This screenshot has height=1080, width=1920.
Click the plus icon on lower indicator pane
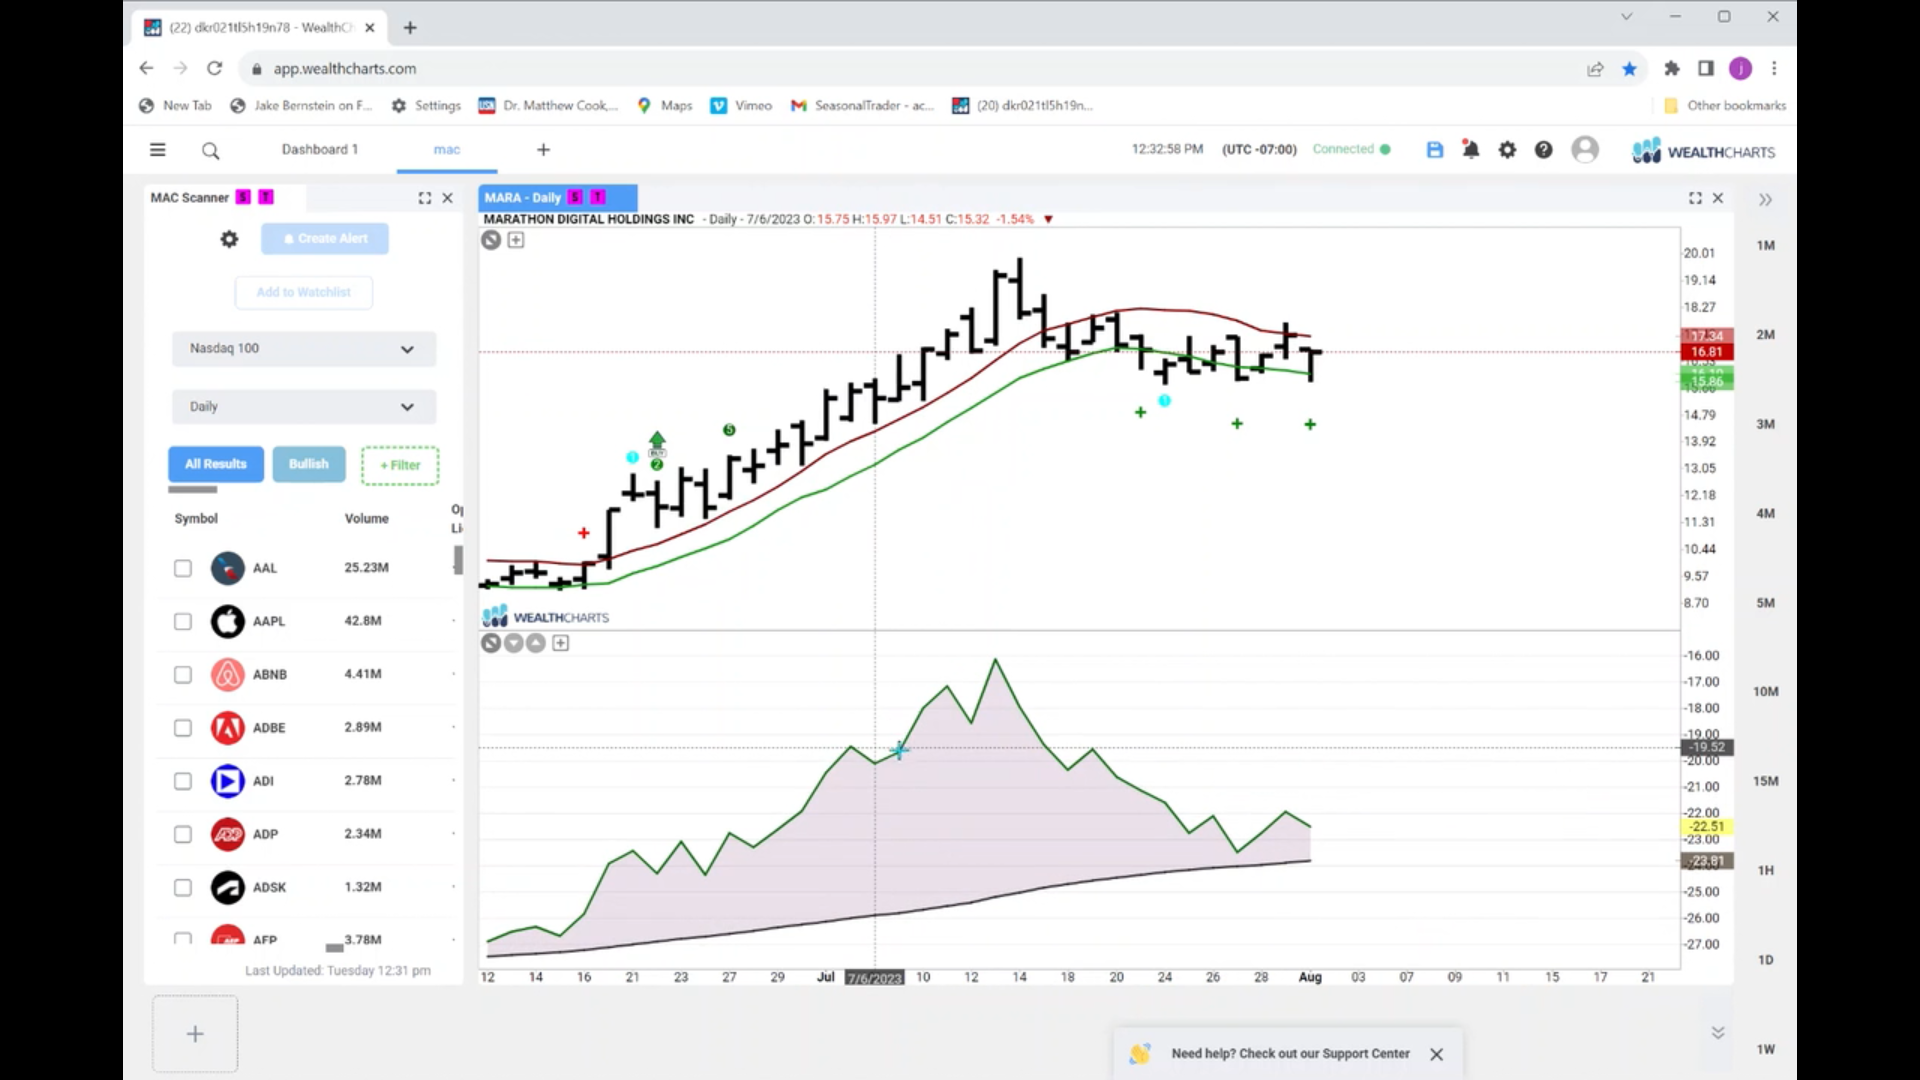[x=561, y=643]
